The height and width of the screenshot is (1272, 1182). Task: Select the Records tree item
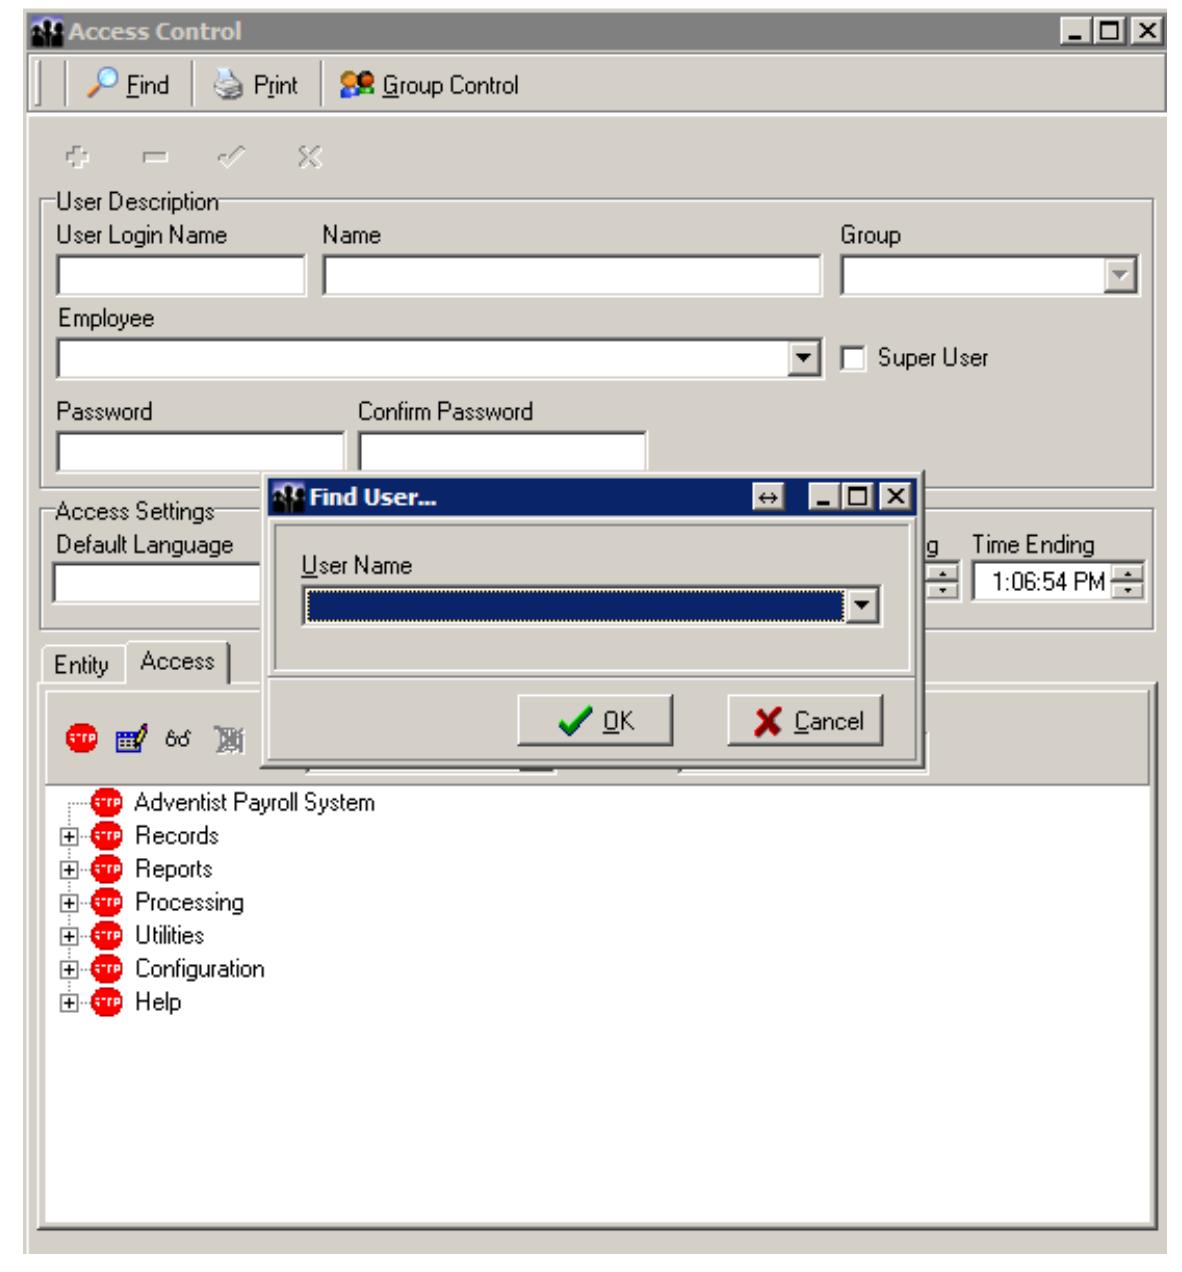click(x=177, y=836)
